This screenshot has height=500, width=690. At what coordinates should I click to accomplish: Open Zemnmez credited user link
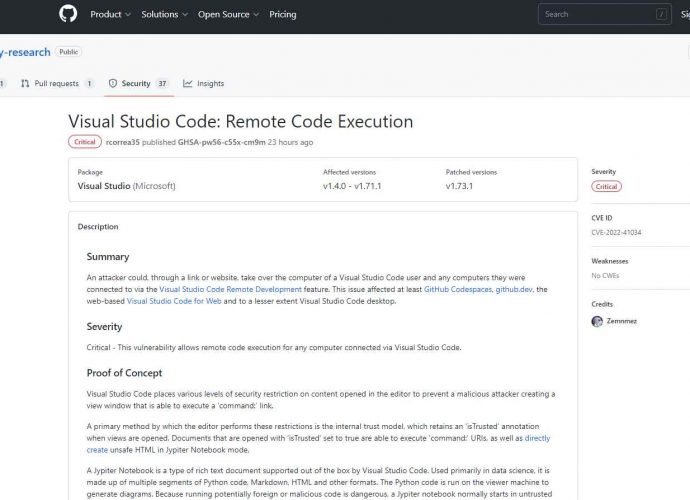(x=621, y=321)
